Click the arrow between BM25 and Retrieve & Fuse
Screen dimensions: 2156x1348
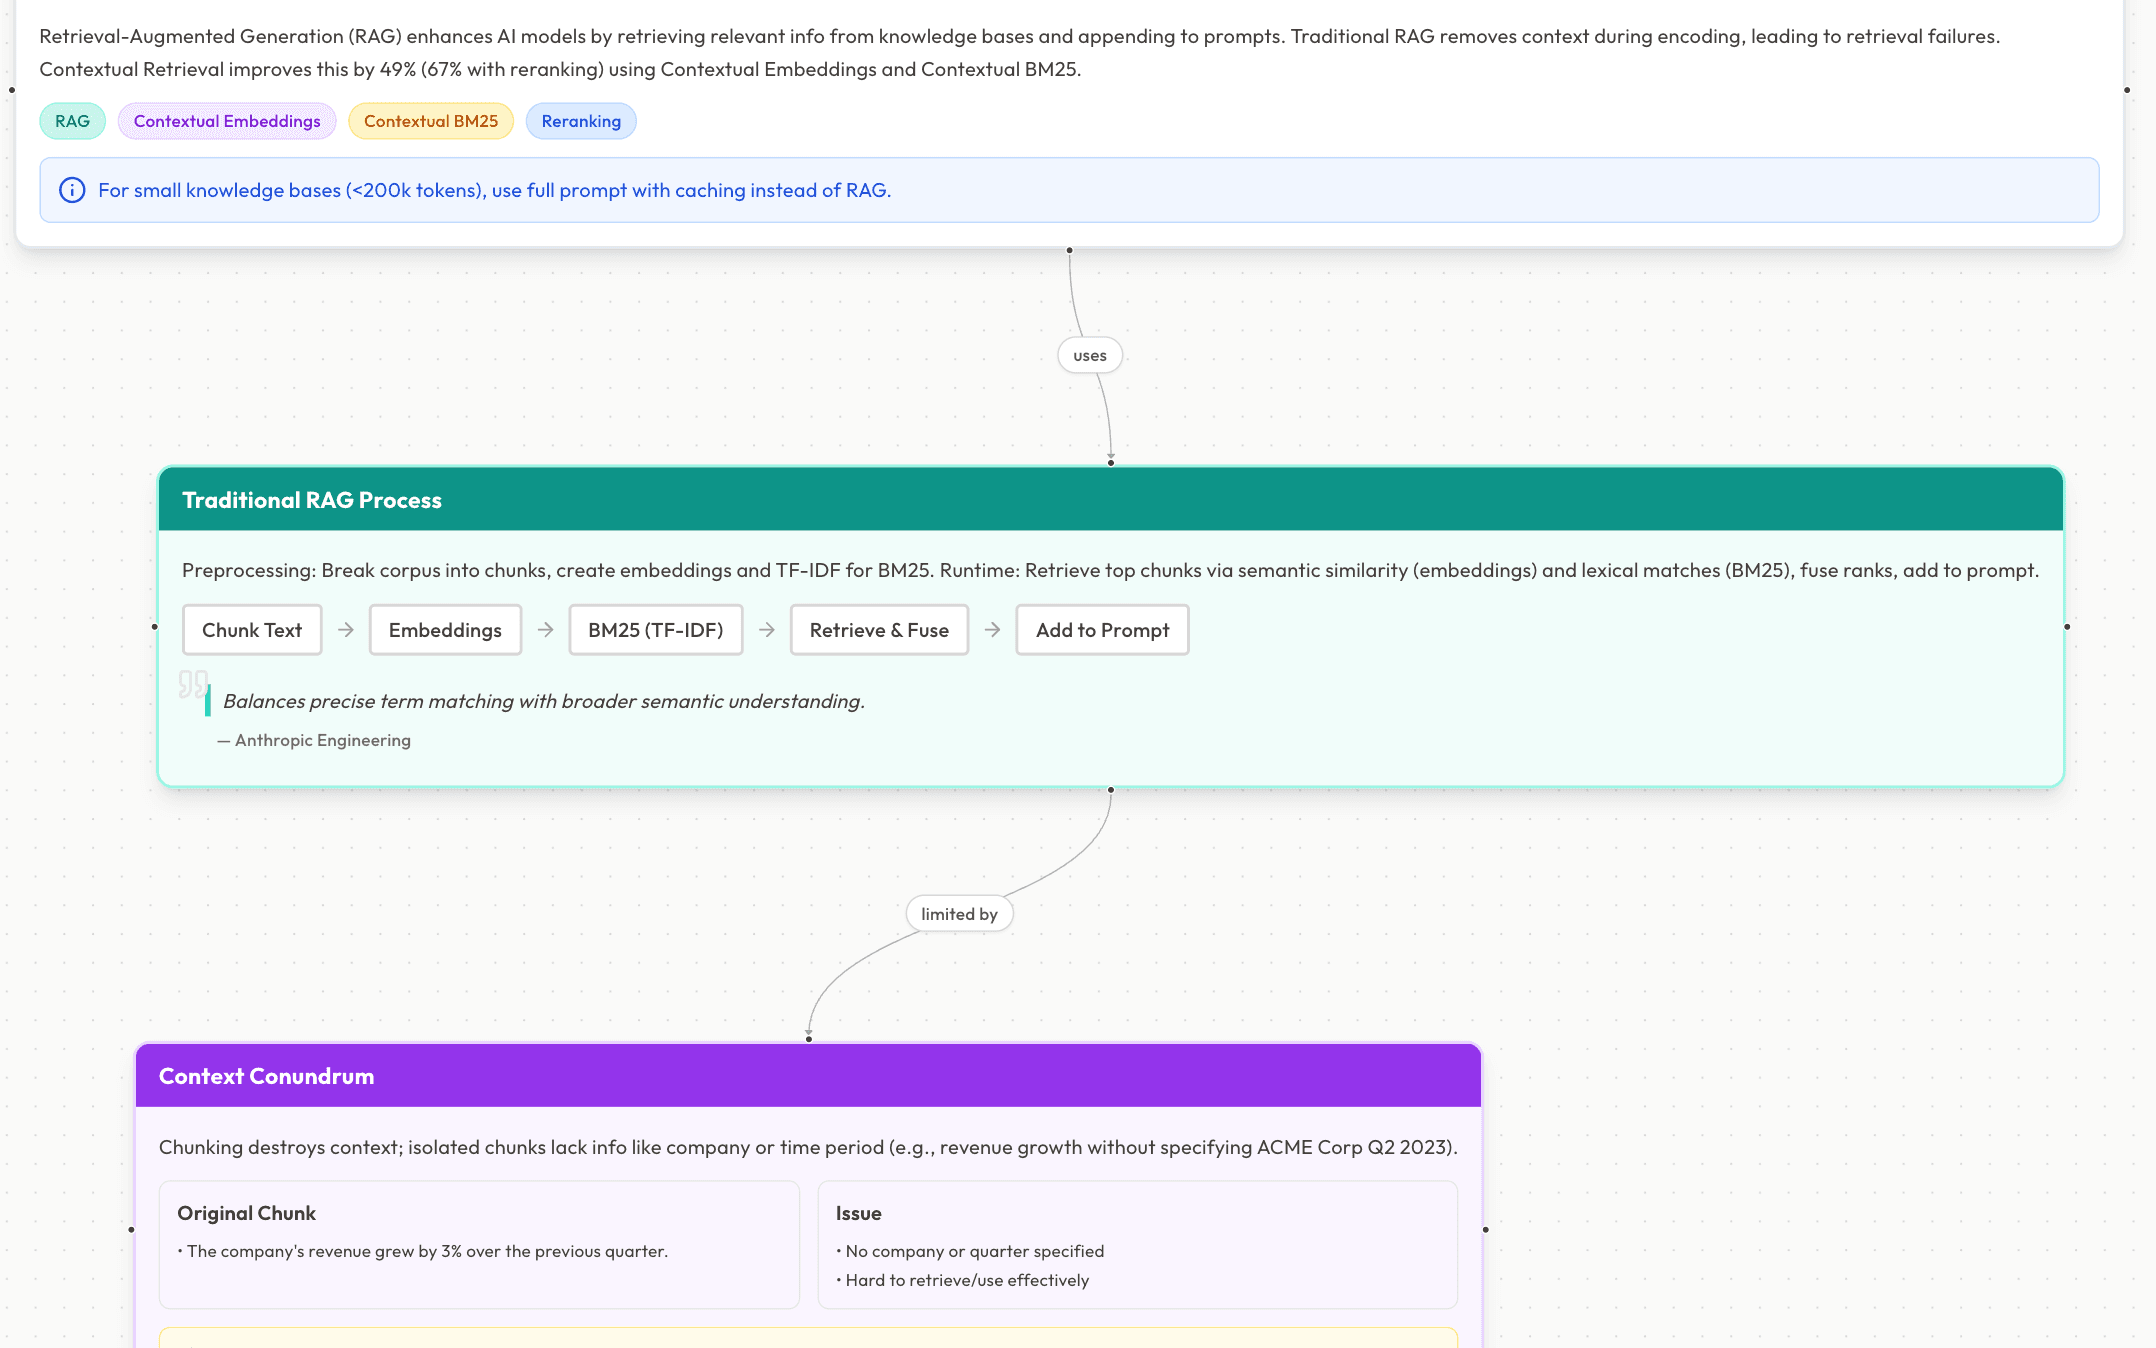[766, 630]
